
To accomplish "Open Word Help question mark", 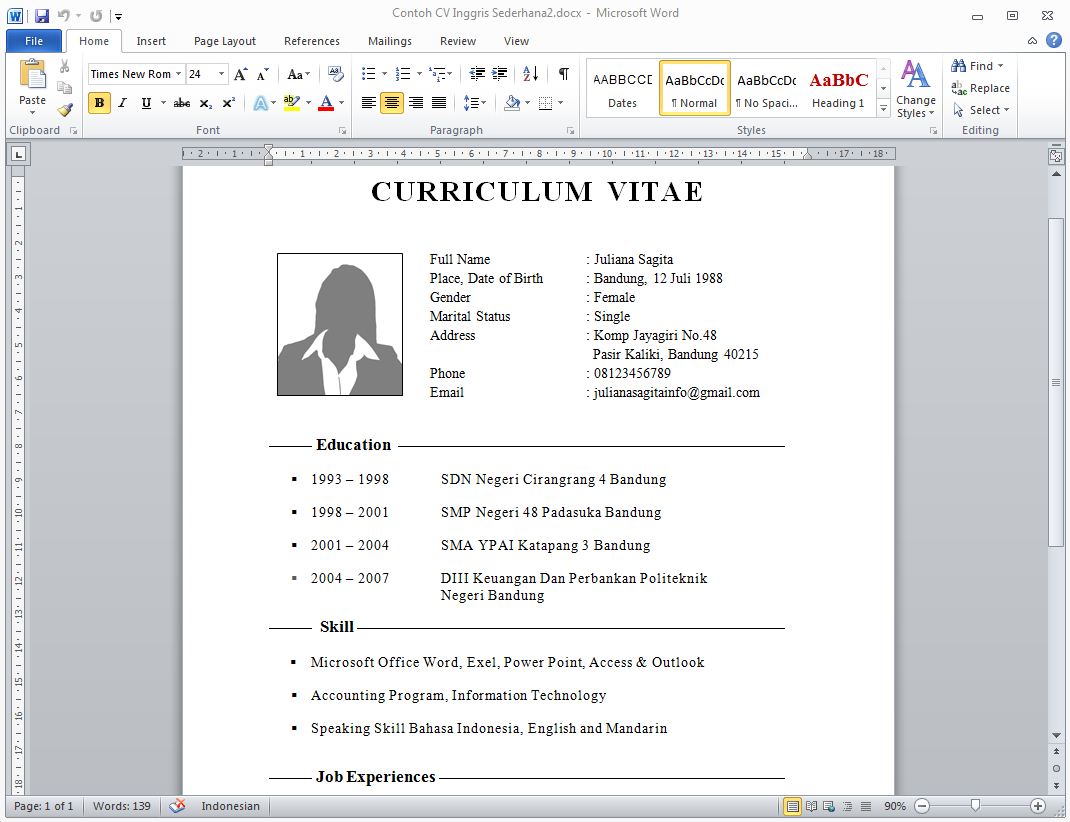I will (1054, 40).
